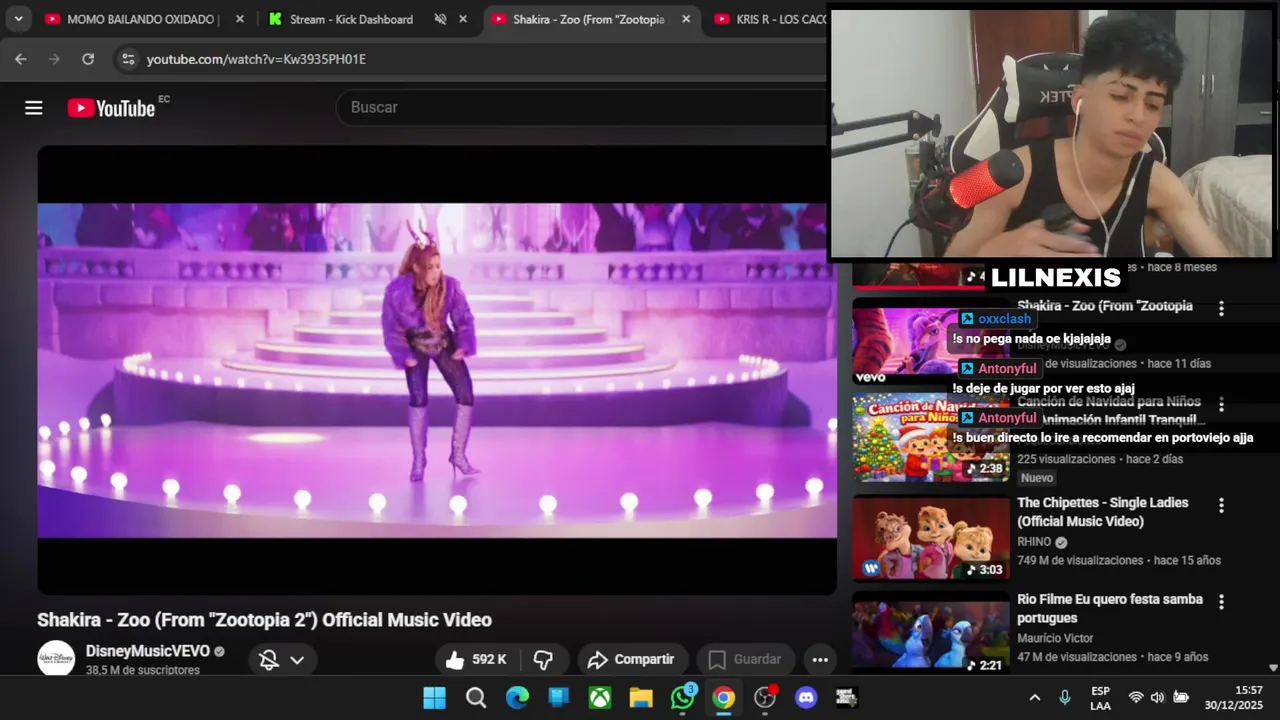
Task: Open more actions ellipsis under video
Action: 820,659
